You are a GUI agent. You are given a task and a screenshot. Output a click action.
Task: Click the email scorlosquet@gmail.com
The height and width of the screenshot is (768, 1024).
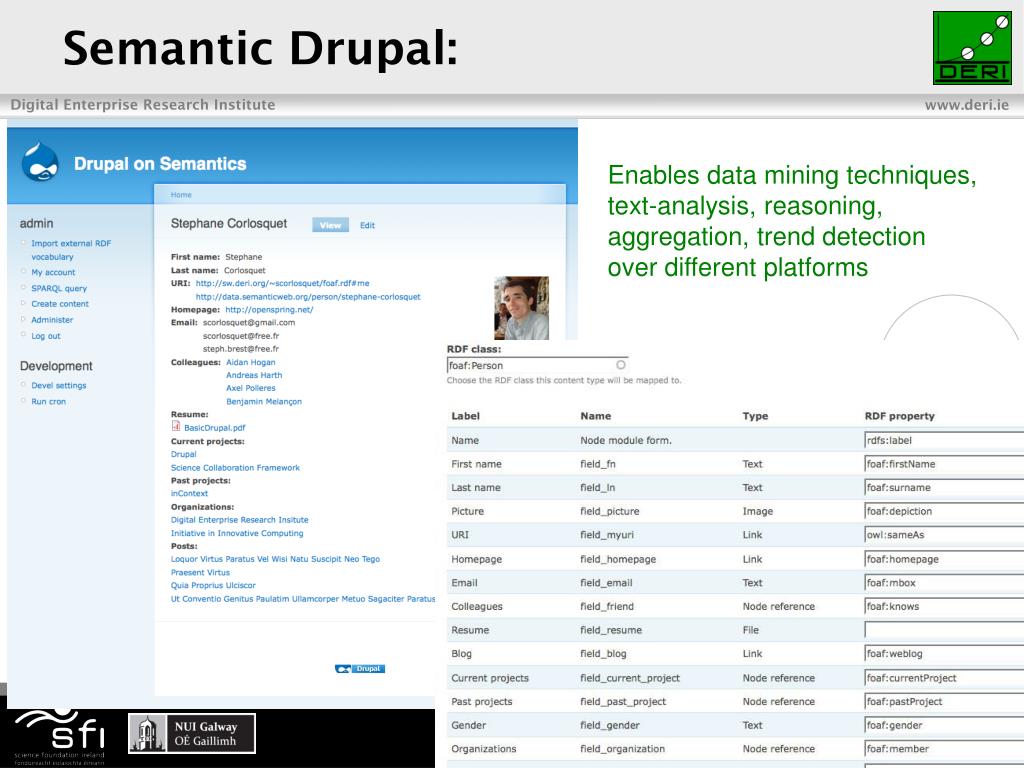[x=249, y=323]
